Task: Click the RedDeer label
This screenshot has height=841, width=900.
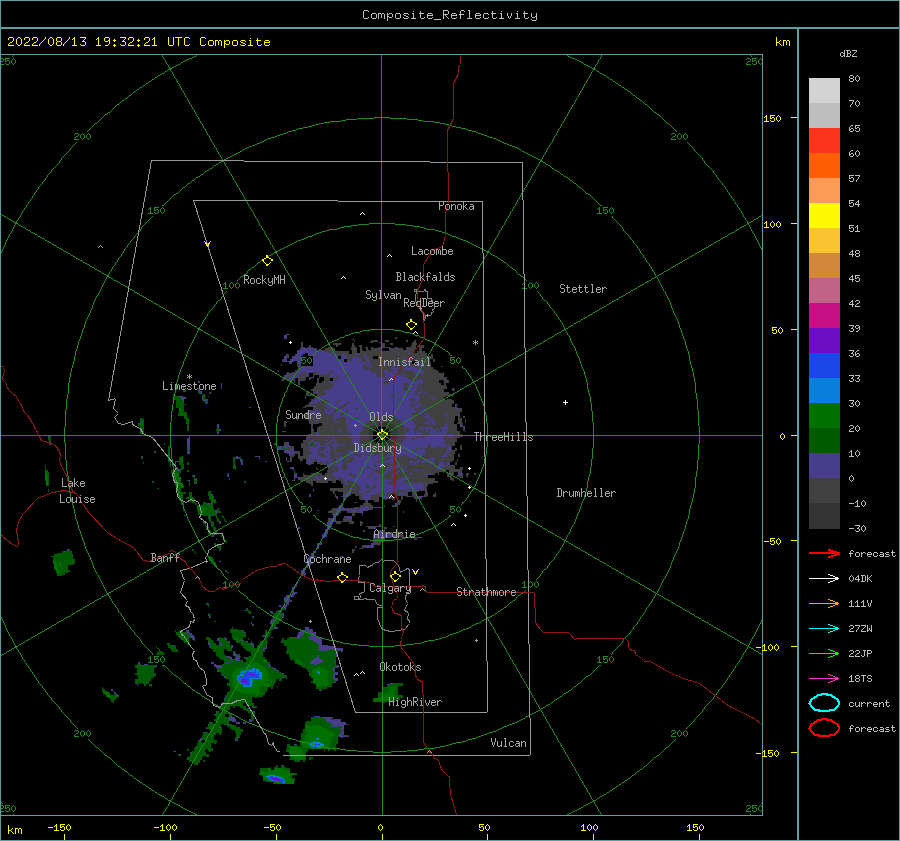Action: [424, 303]
